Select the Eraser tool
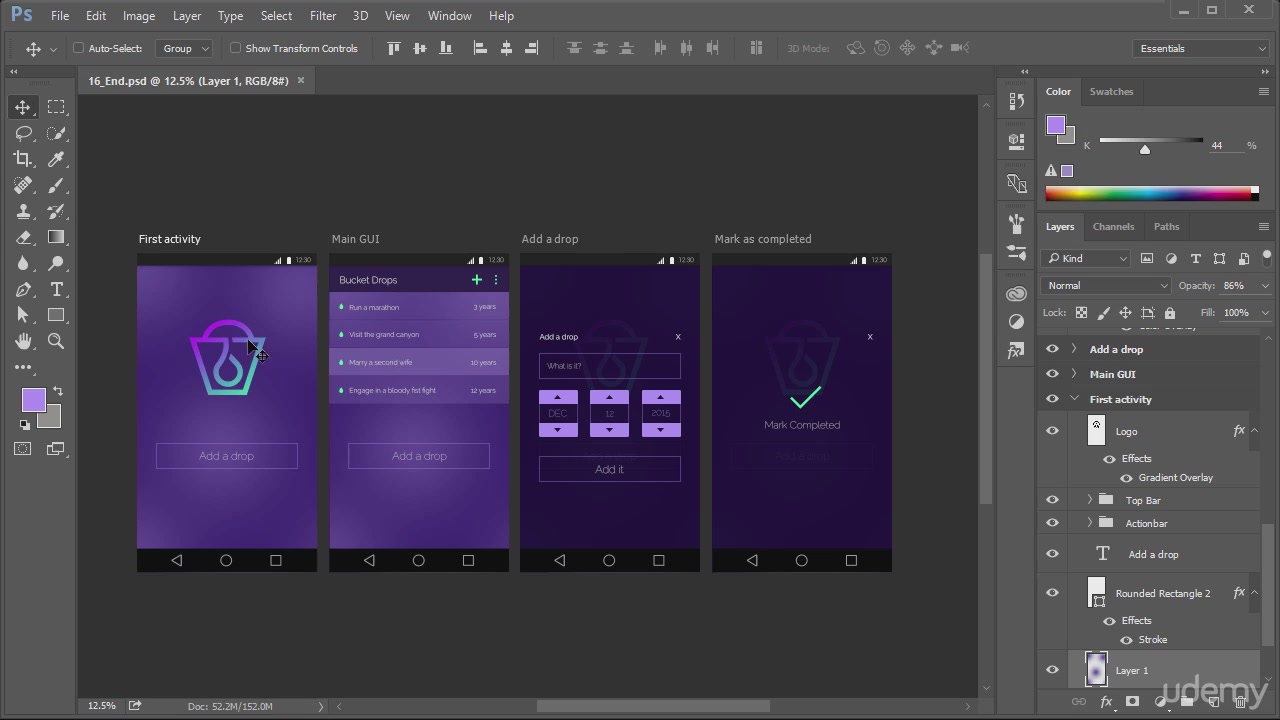 tap(22, 237)
